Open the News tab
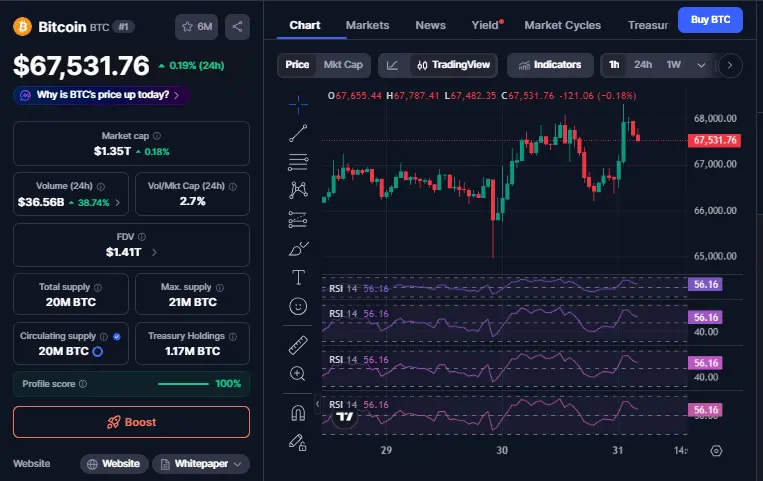The width and height of the screenshot is (763, 481). click(x=430, y=25)
